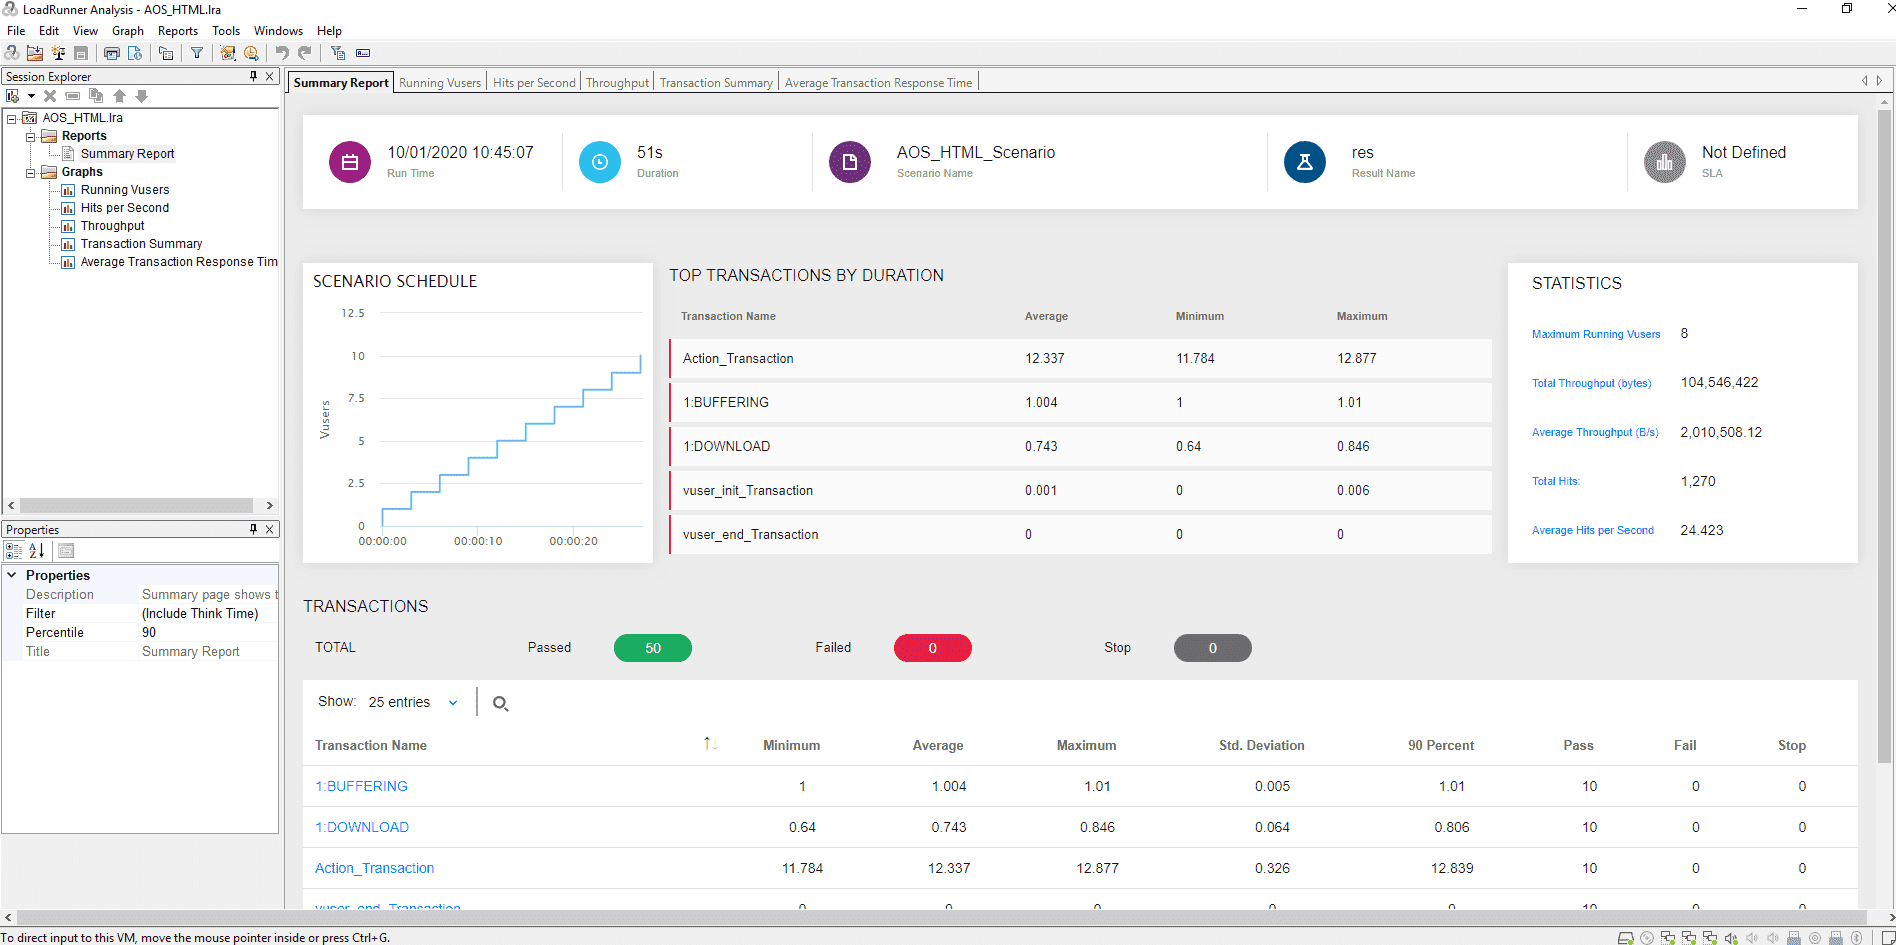Open the Reports menu

coord(177,31)
